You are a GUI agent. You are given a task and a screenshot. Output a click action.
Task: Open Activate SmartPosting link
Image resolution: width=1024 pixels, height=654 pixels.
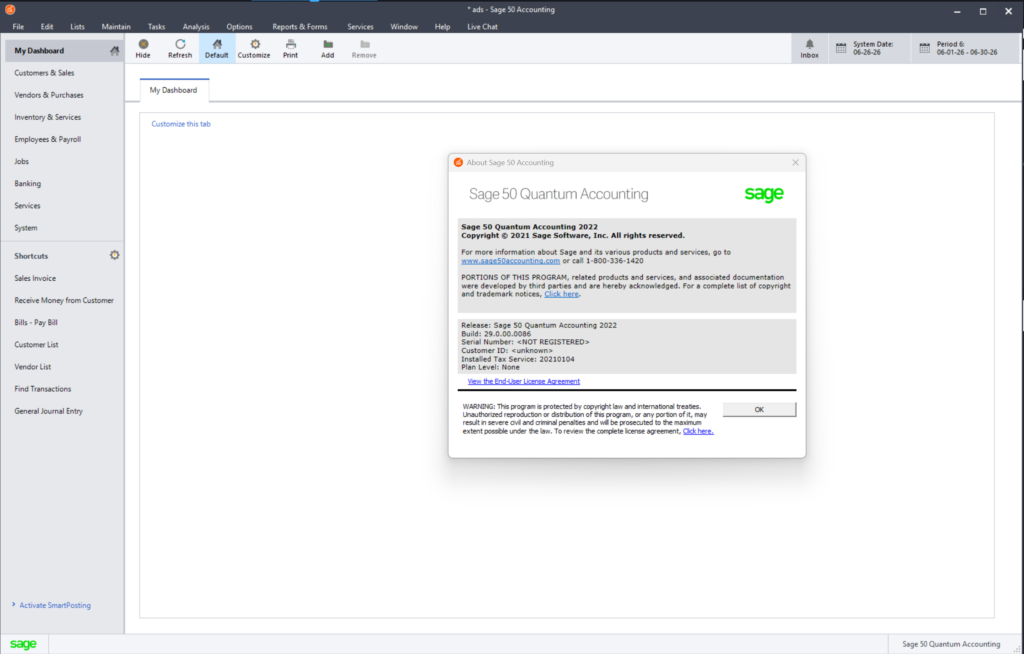pyautogui.click(x=55, y=606)
